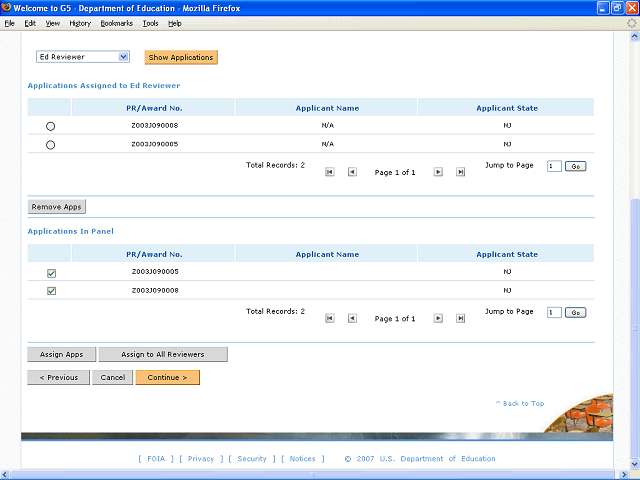Open the History menu

80,23
